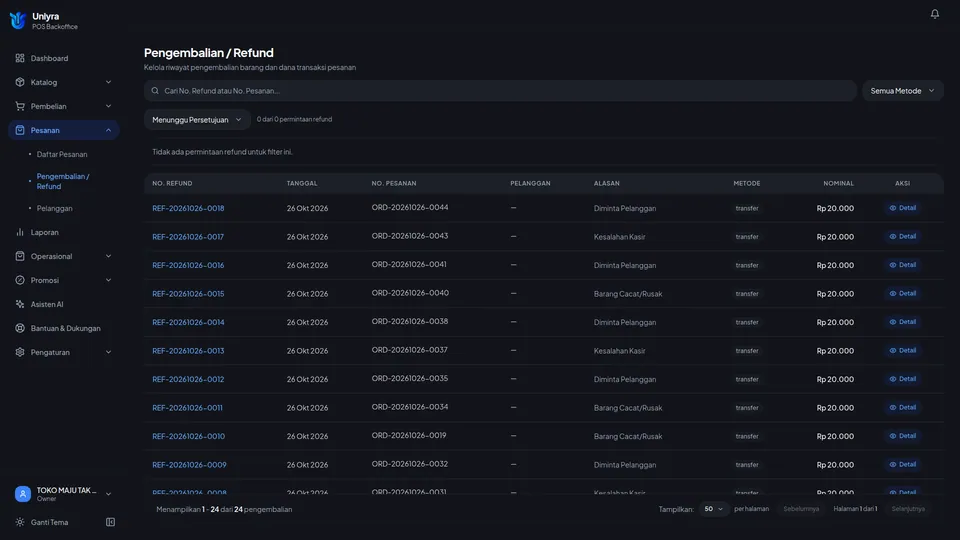Click the store owner avatar icon

pyautogui.click(x=23, y=493)
